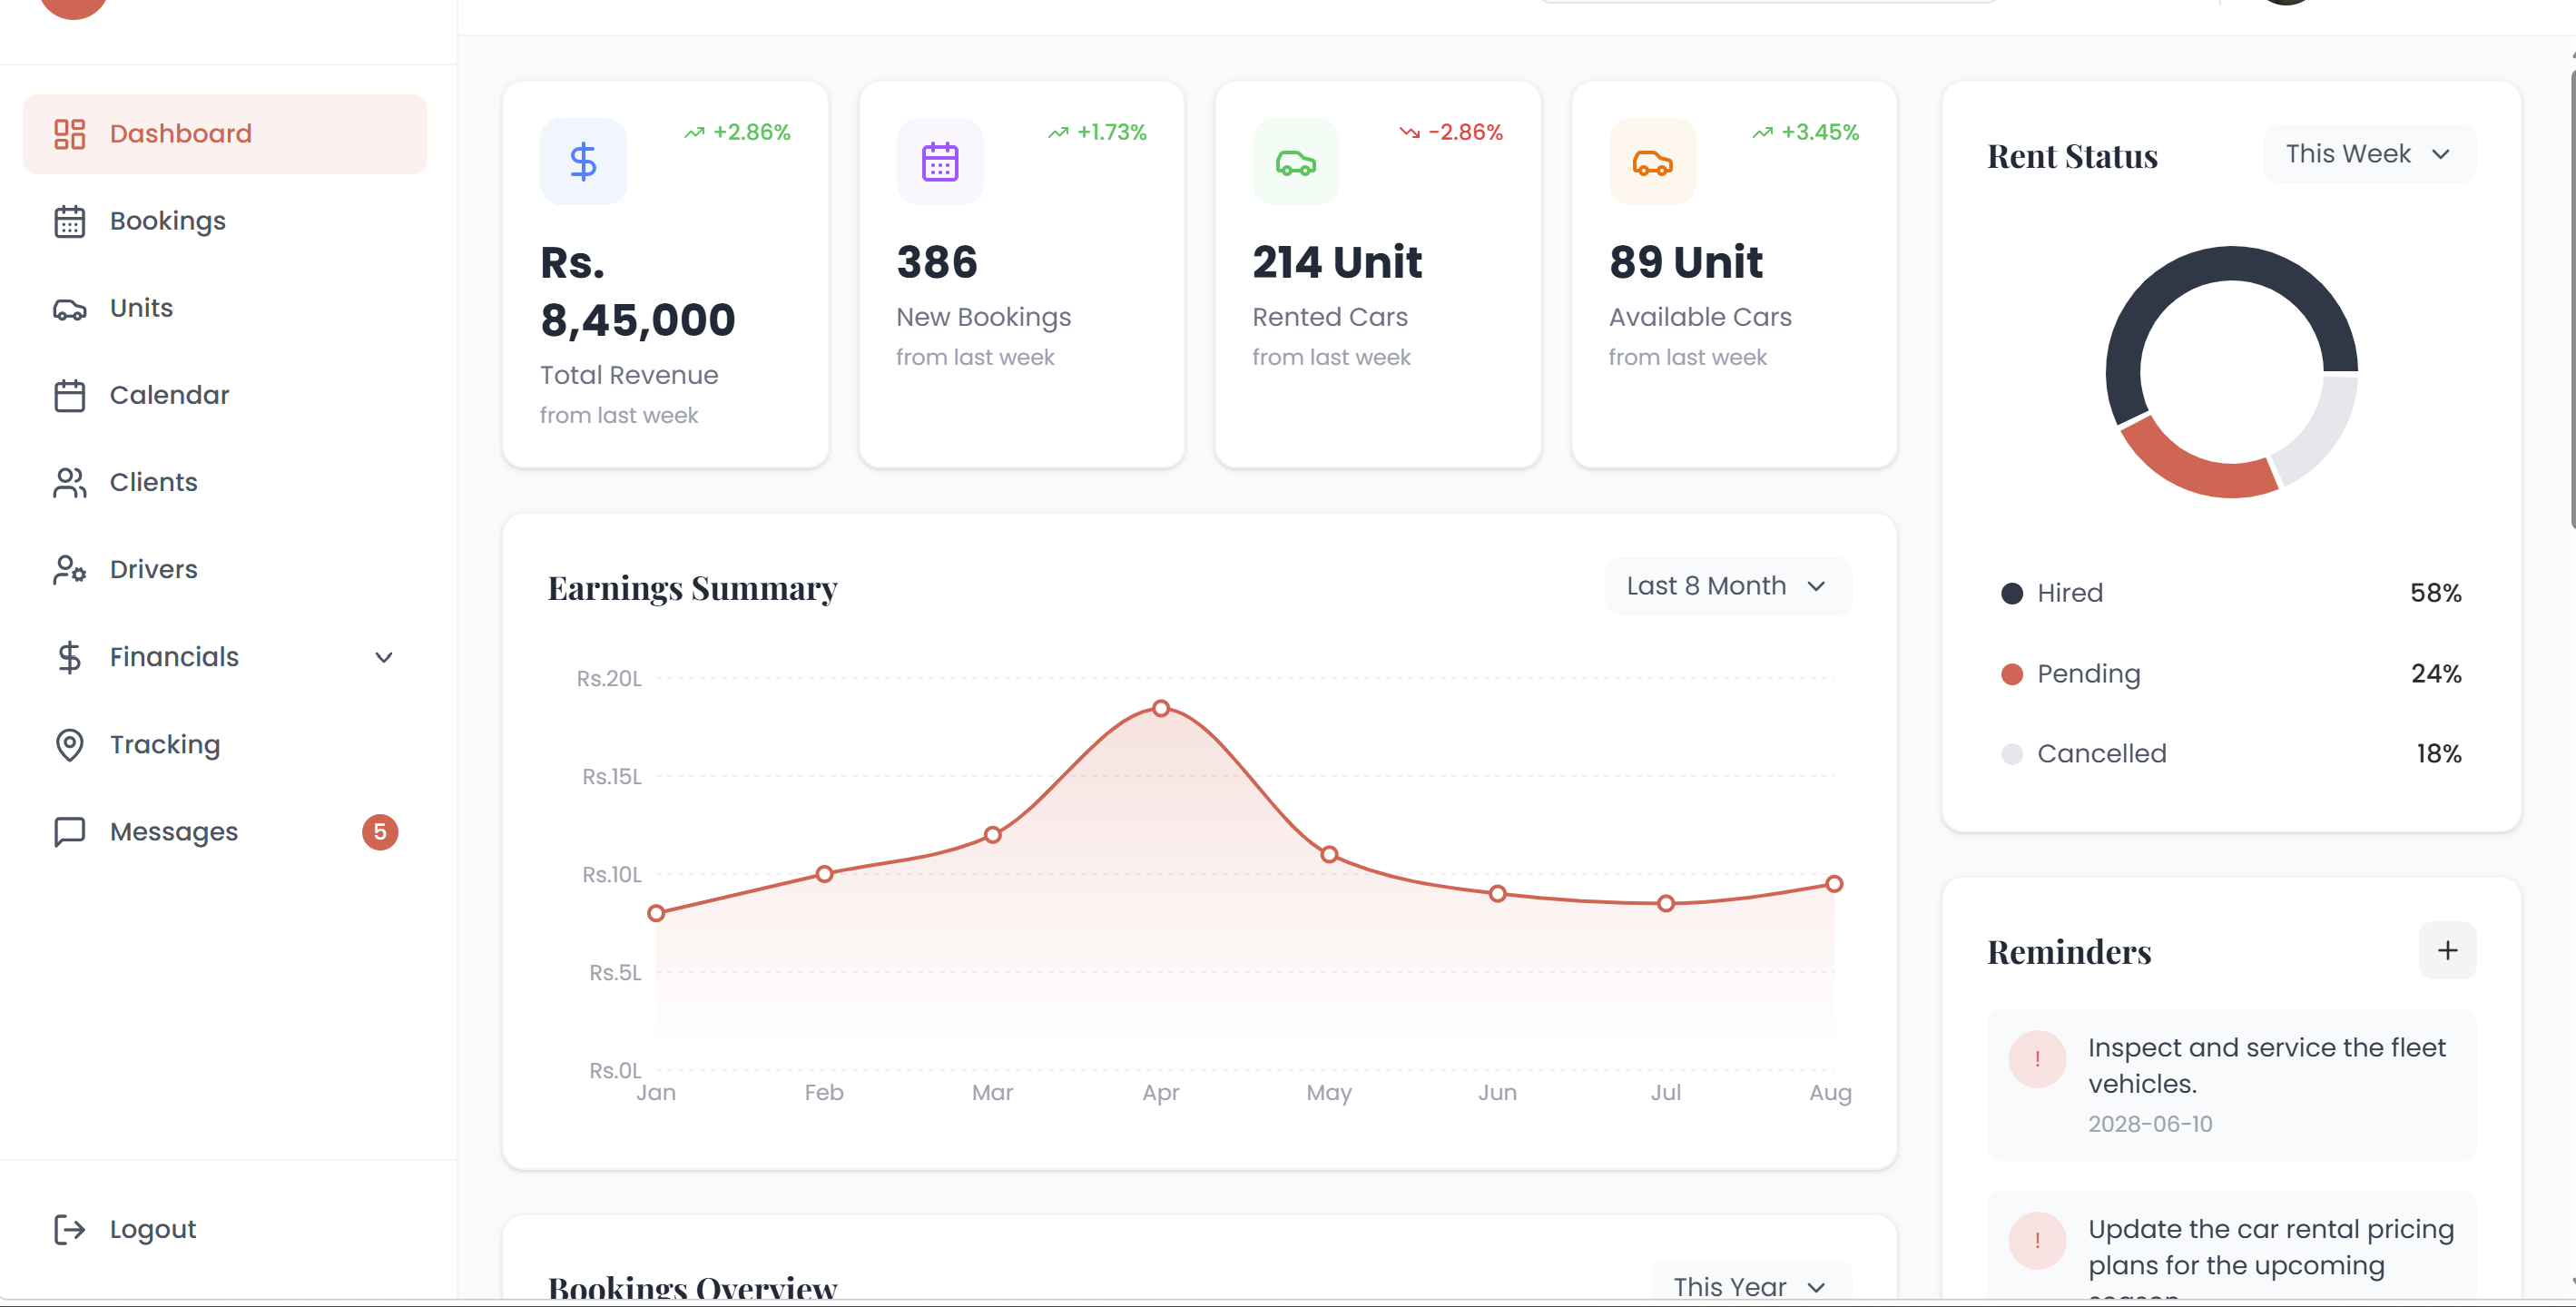Click the Hired dark legend dot
2576x1307 pixels.
pyautogui.click(x=2012, y=594)
